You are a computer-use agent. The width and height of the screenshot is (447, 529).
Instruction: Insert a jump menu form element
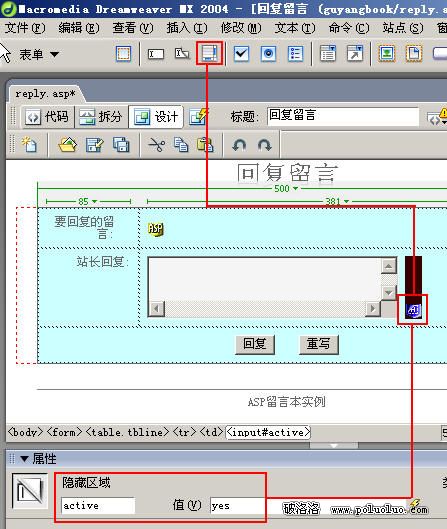pos(355,54)
